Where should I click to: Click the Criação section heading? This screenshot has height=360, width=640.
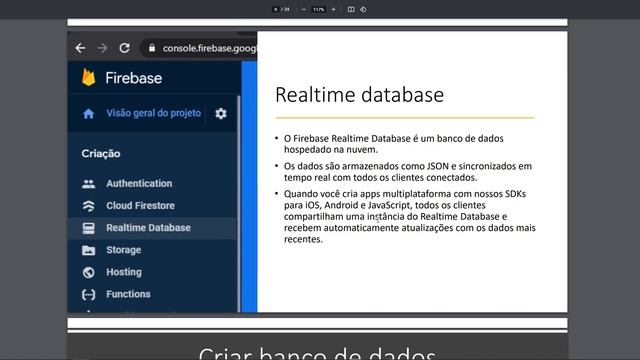pyautogui.click(x=101, y=153)
